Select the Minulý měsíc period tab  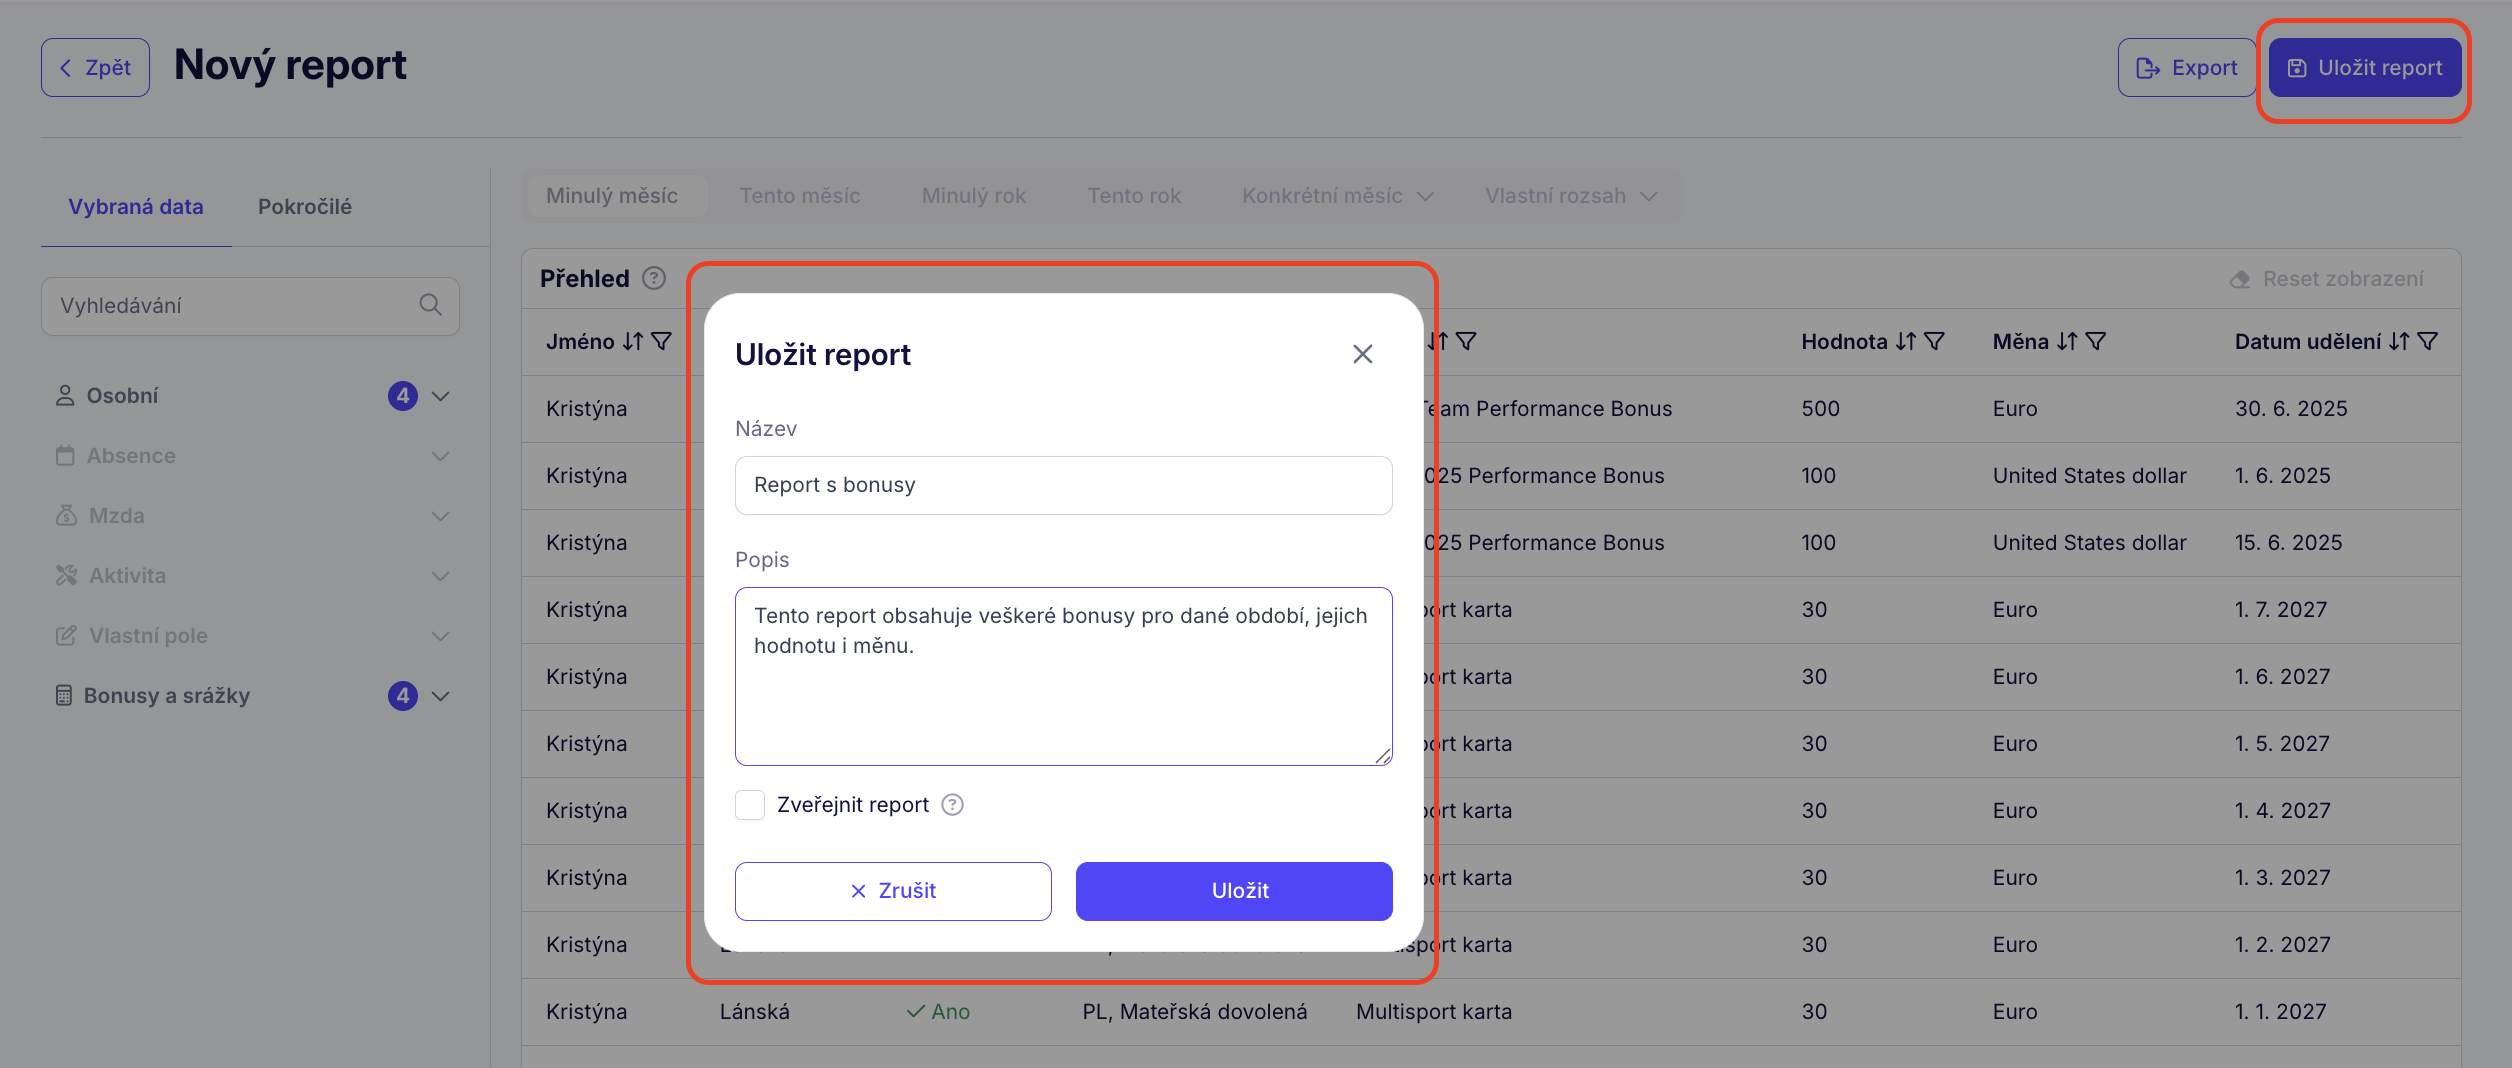(612, 196)
